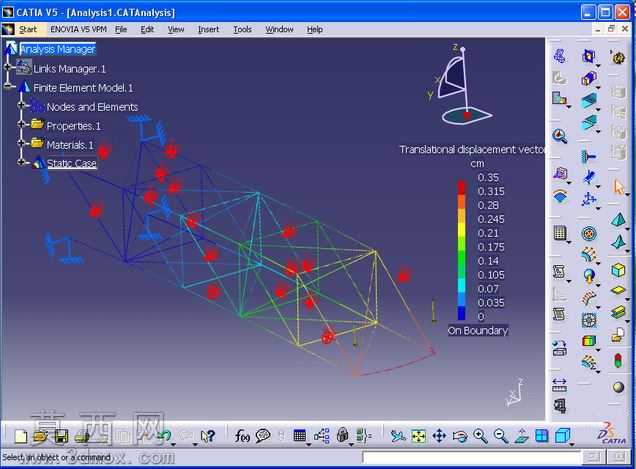
Task: Activate the Pan four-arrow icon
Action: tap(439, 436)
